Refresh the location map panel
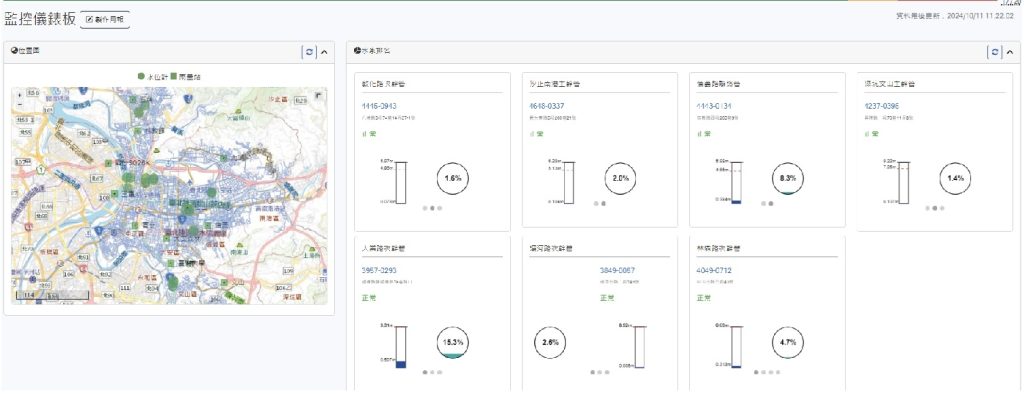 [310, 52]
